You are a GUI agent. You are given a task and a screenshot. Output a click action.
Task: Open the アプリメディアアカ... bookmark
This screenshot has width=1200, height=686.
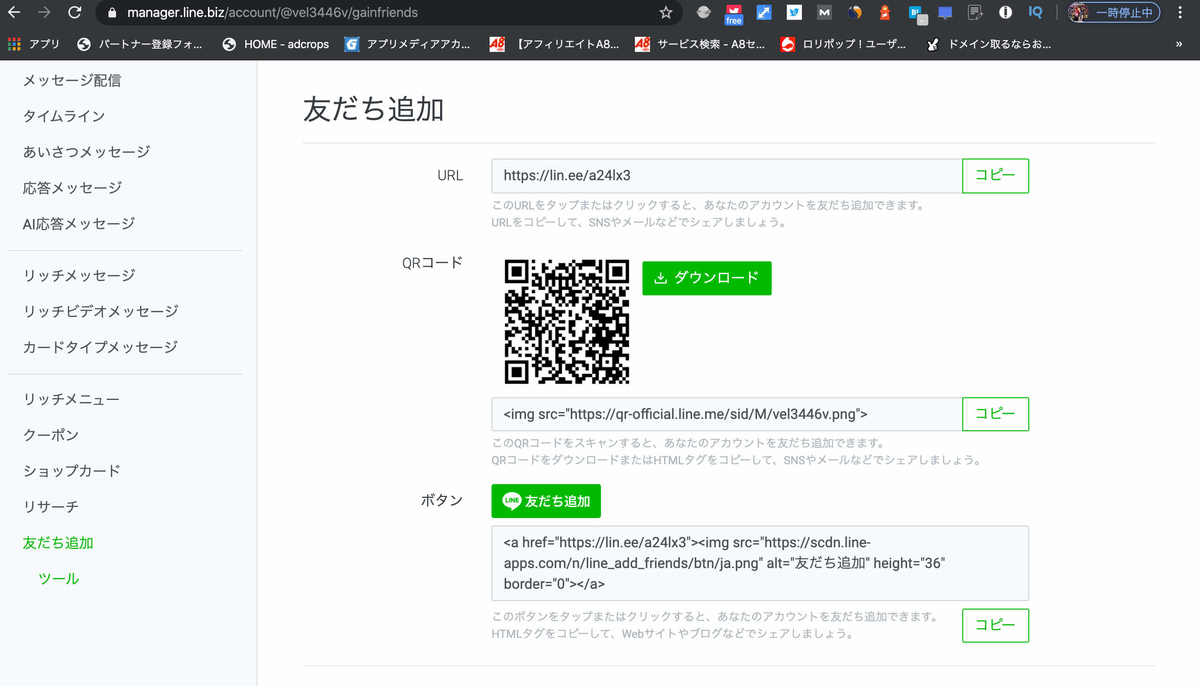coord(409,44)
